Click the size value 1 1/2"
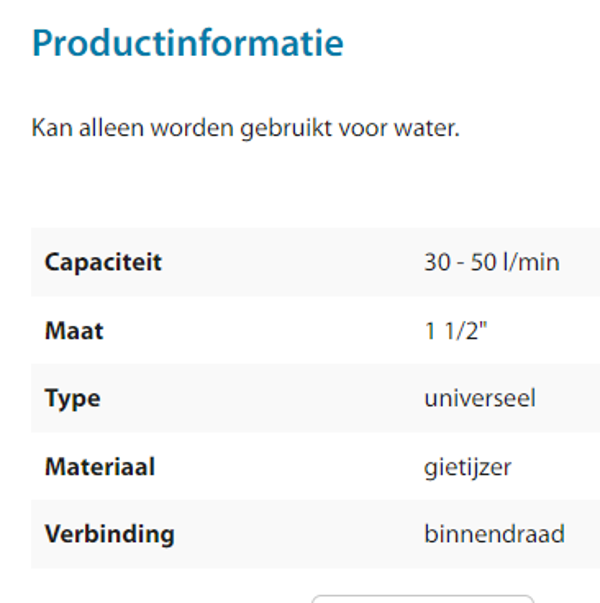Screen dimensions: 600x603 click(x=455, y=330)
